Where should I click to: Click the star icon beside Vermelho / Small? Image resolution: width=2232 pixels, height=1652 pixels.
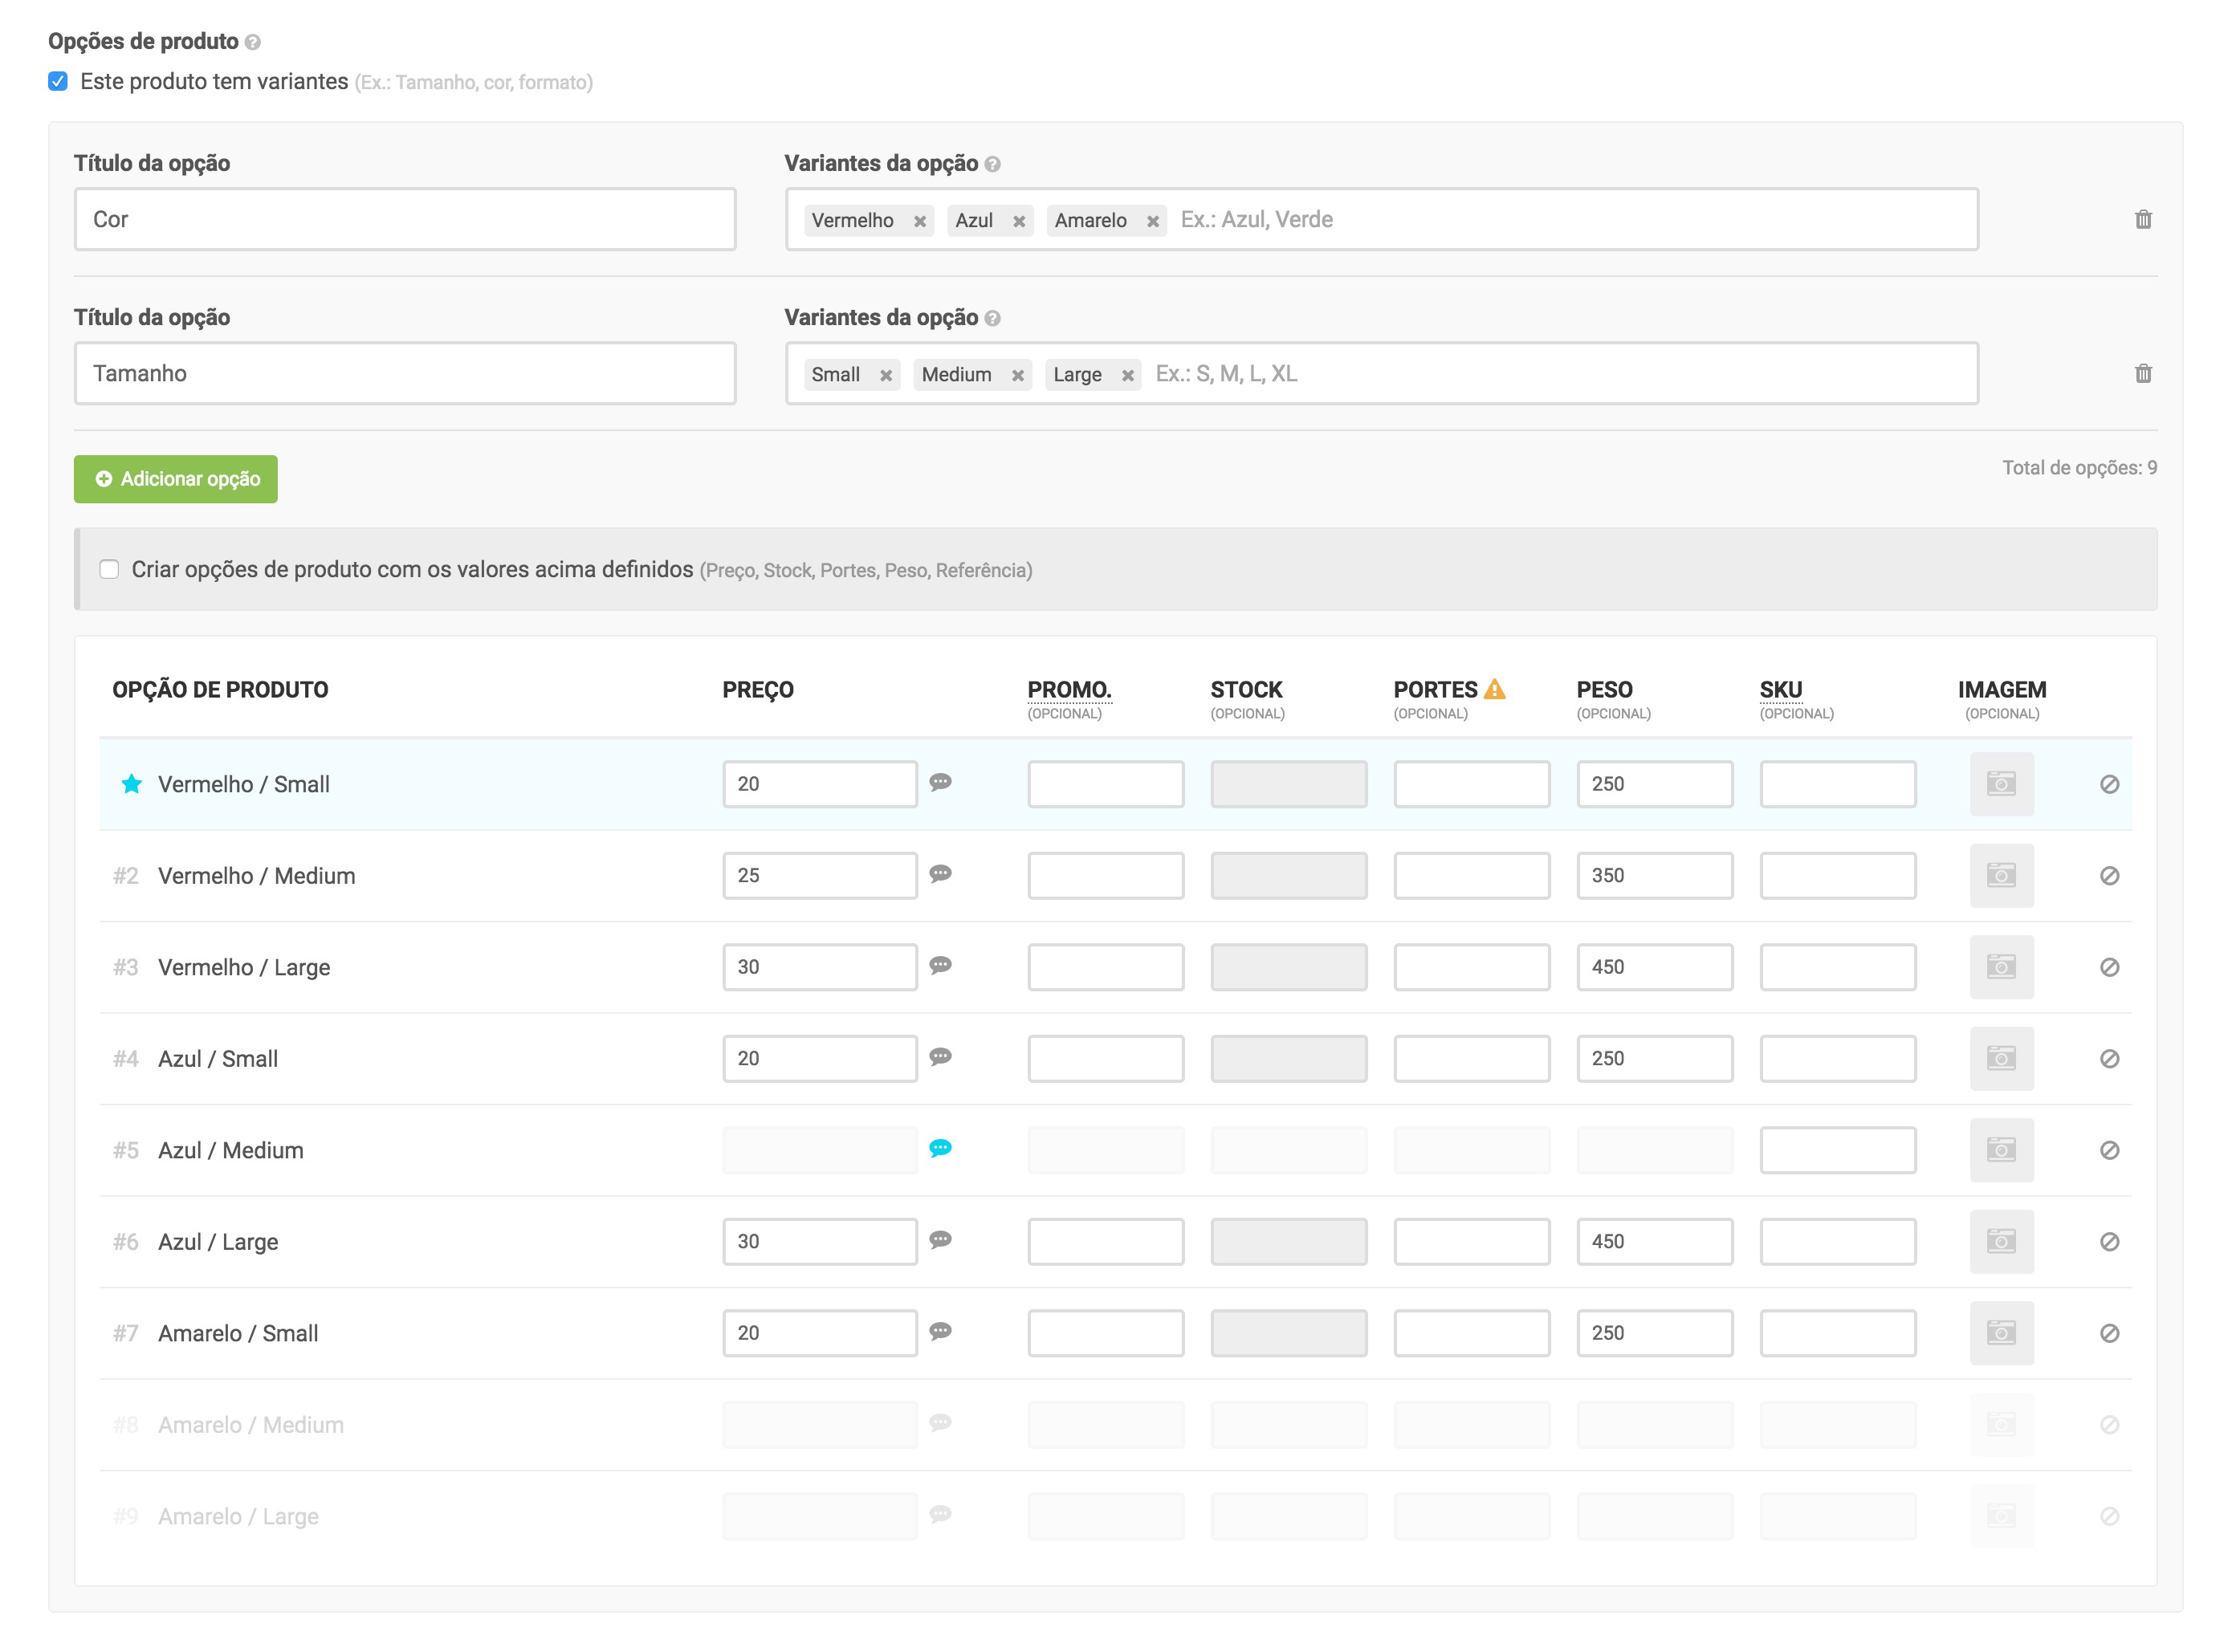click(131, 784)
